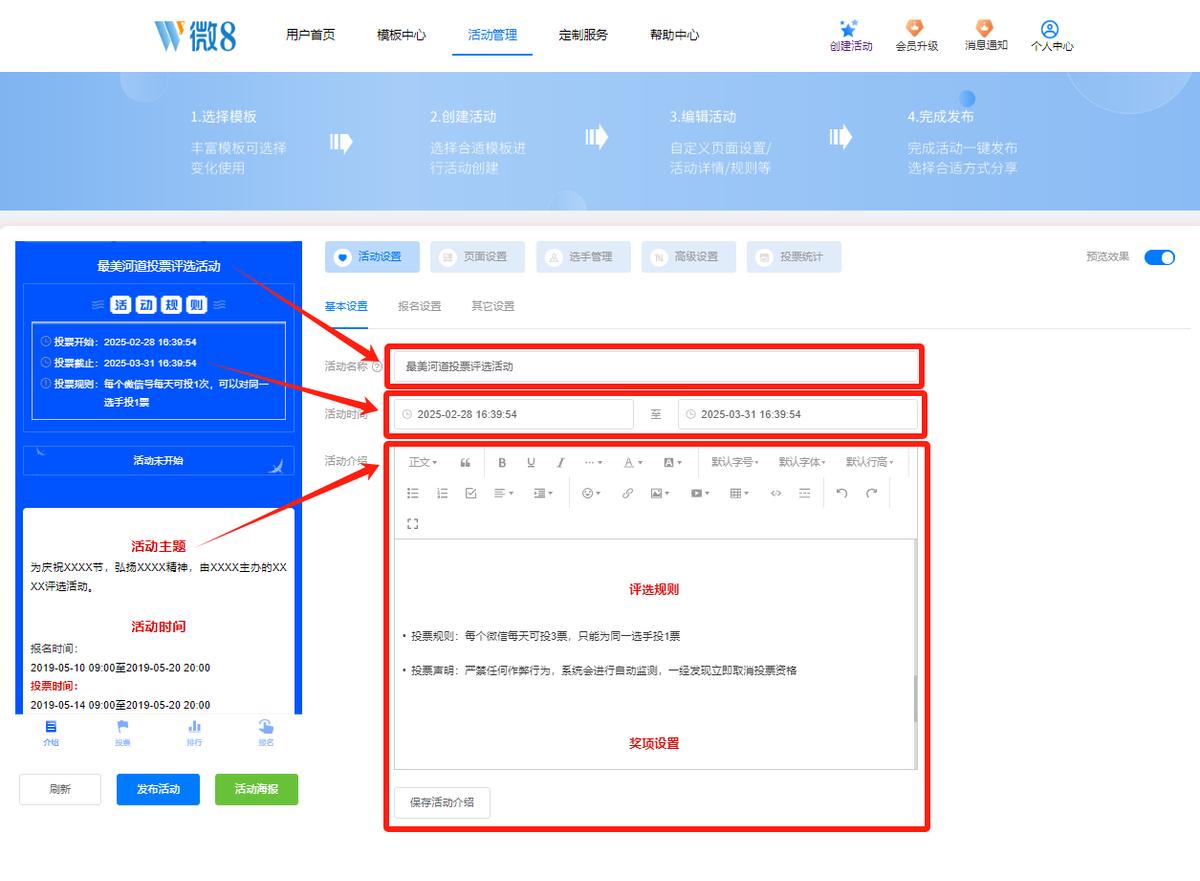Open the indent dropdown
Image resolution: width=1200 pixels, height=881 pixels.
pyautogui.click(x=543, y=493)
